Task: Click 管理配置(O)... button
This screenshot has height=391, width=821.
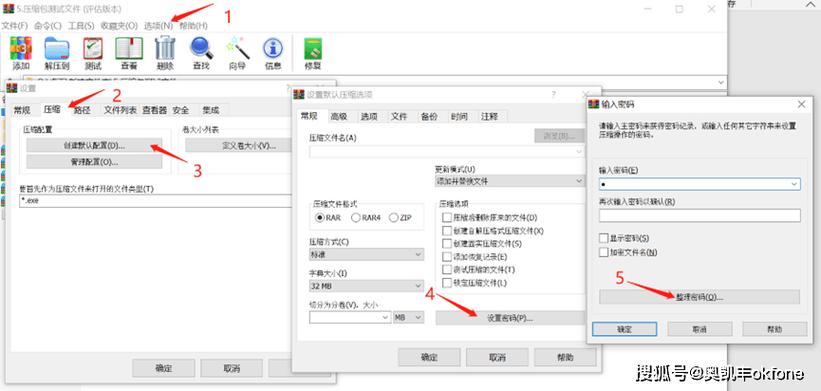Action: coord(94,162)
